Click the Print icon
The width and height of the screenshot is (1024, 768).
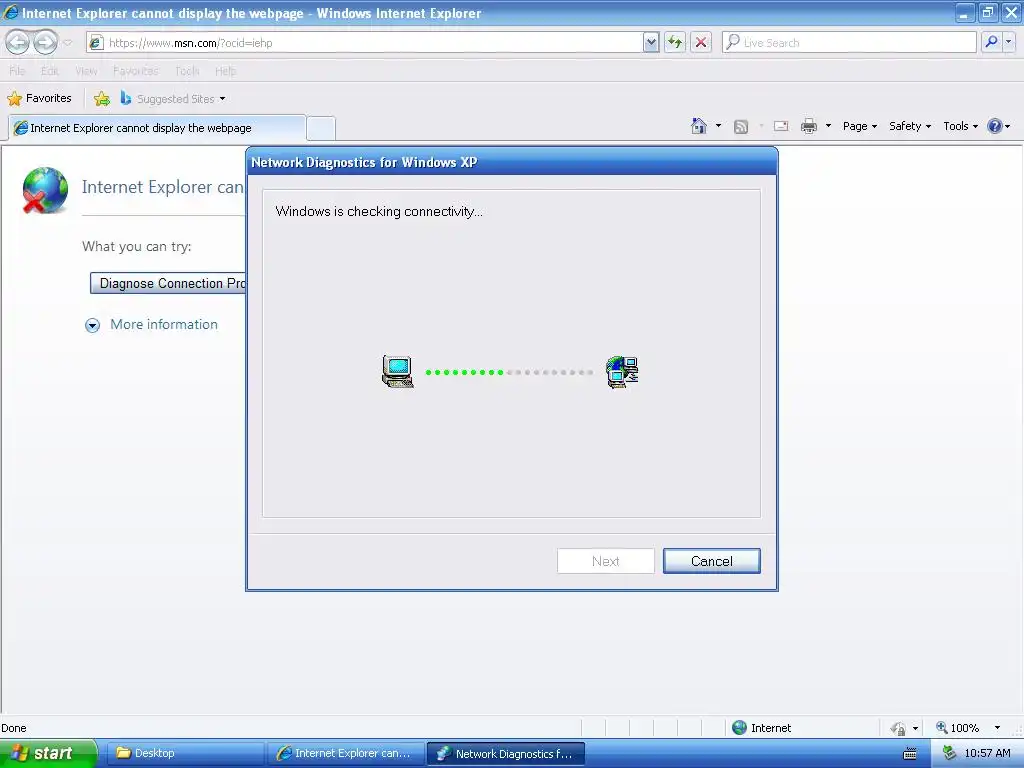808,126
